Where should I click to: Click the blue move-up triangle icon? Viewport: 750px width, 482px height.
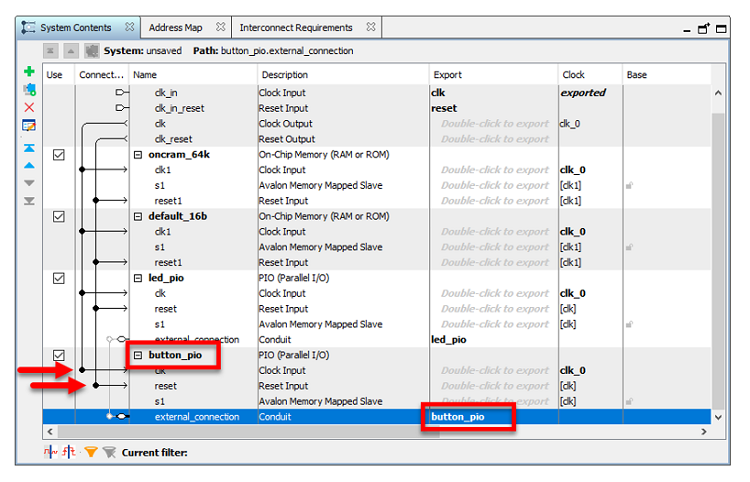coord(29,165)
